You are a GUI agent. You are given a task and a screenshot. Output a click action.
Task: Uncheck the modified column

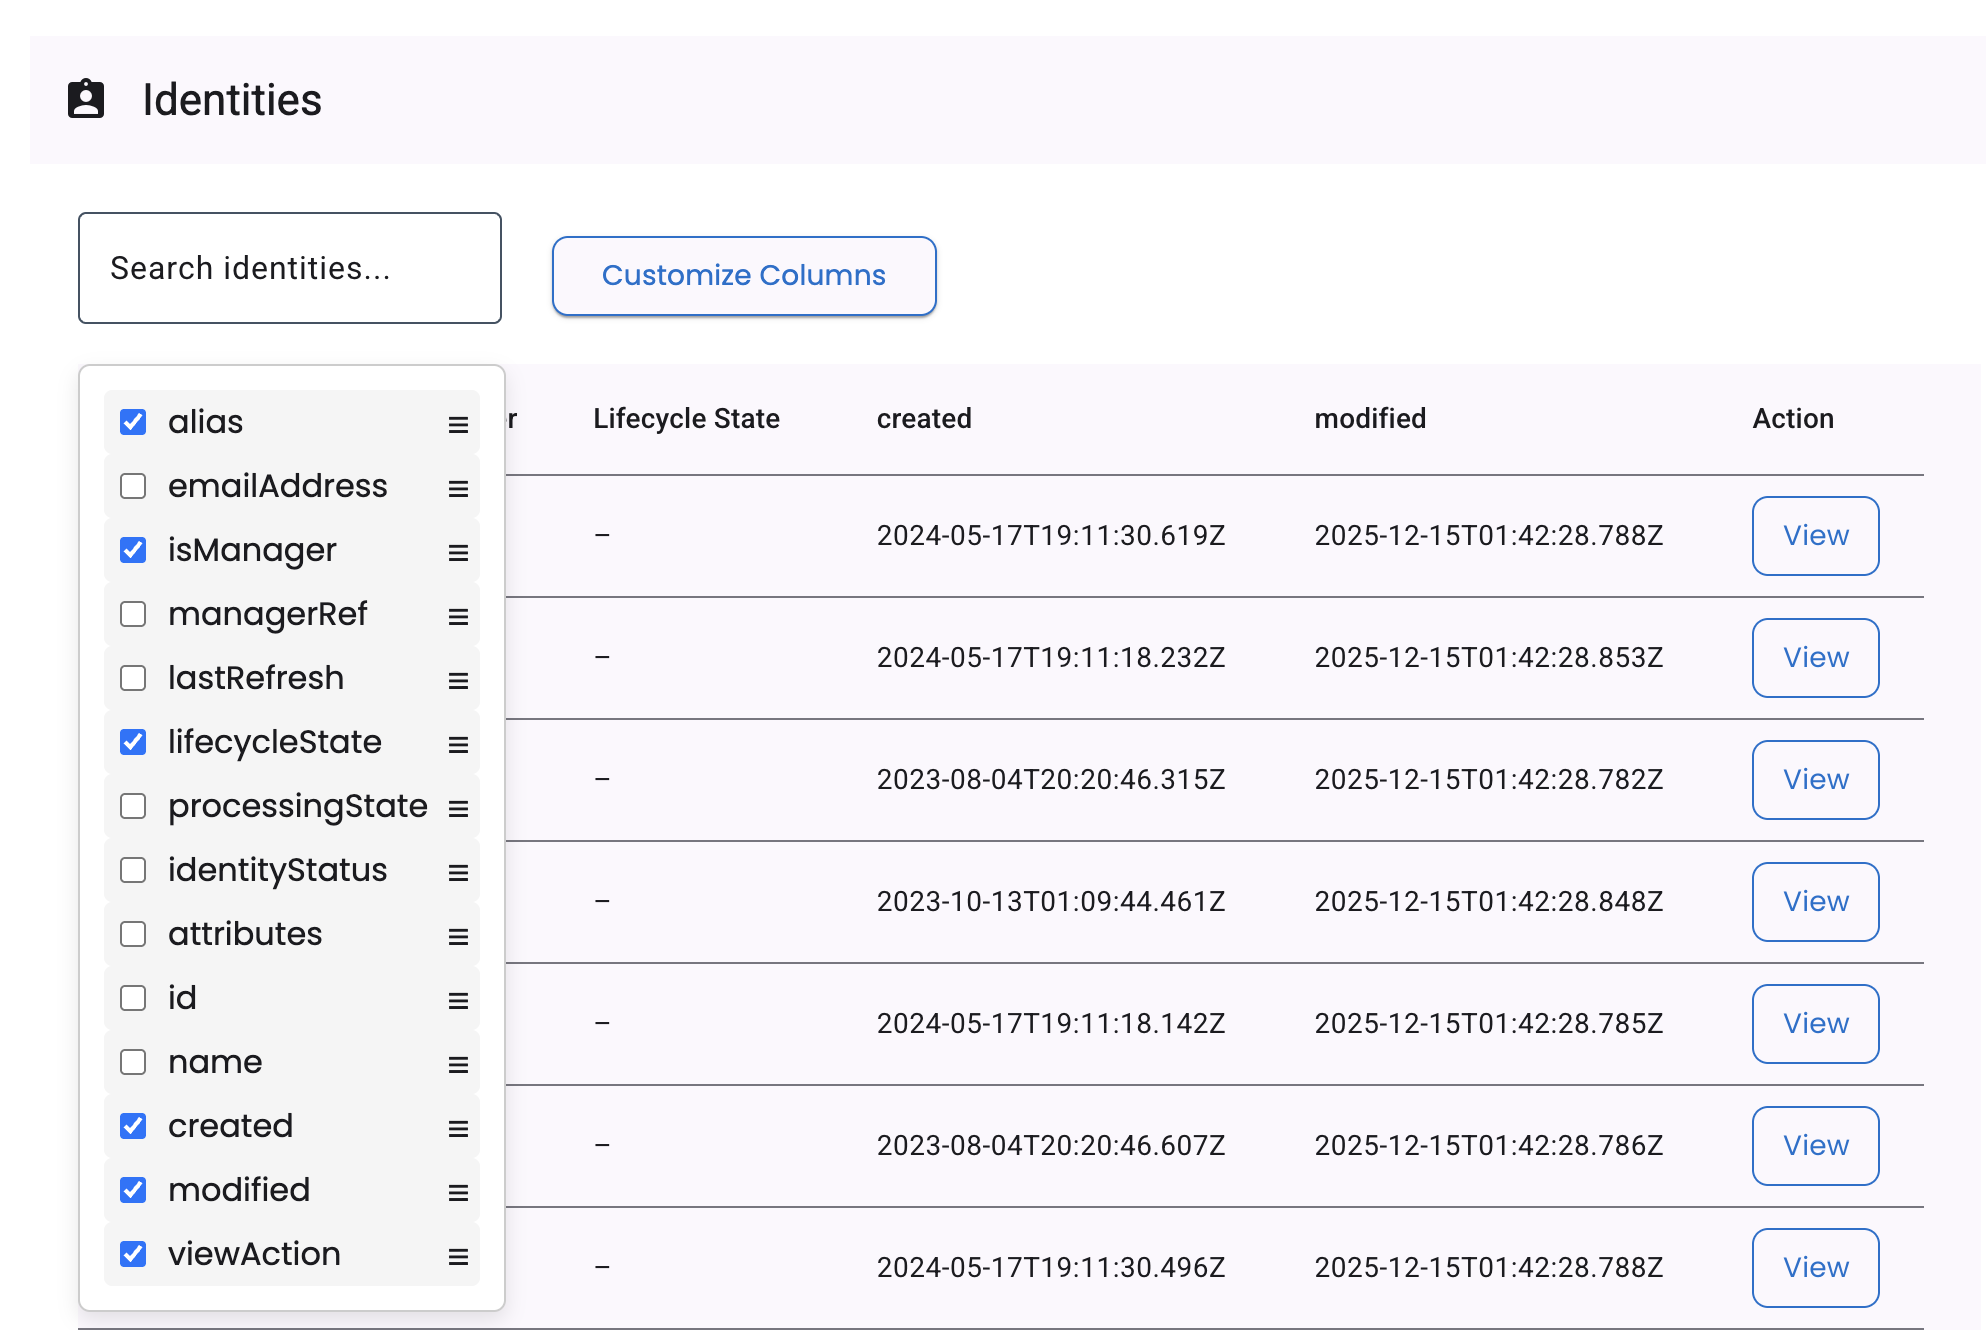tap(133, 1190)
